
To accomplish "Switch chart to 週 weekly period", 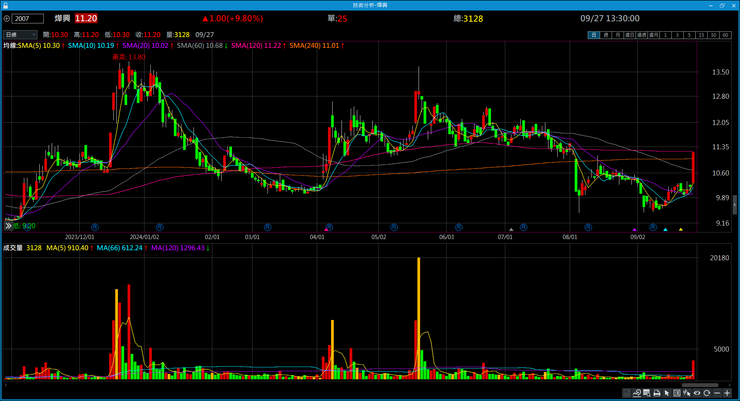I will (606, 35).
